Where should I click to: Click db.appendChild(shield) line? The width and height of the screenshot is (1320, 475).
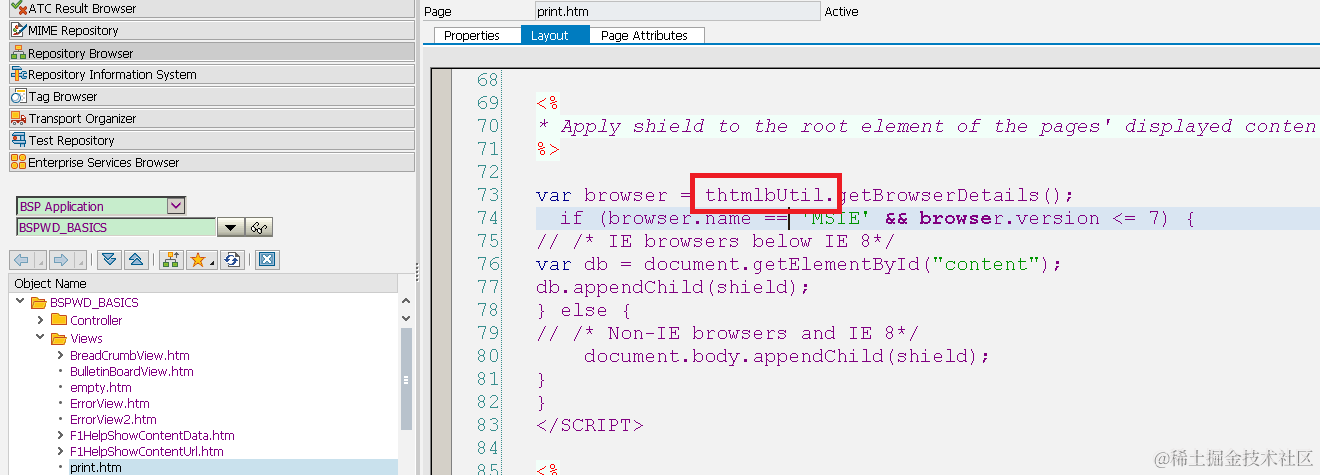pyautogui.click(x=672, y=287)
